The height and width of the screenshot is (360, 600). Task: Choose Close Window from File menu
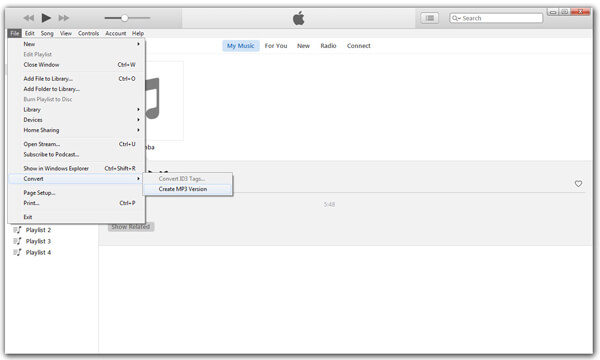(77, 65)
